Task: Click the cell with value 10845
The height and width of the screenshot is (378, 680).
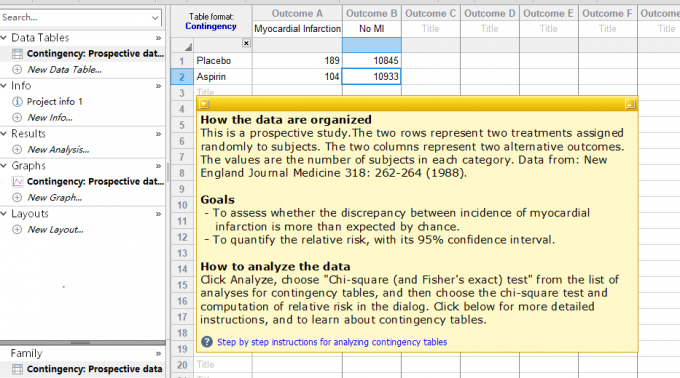Action: pyautogui.click(x=372, y=61)
